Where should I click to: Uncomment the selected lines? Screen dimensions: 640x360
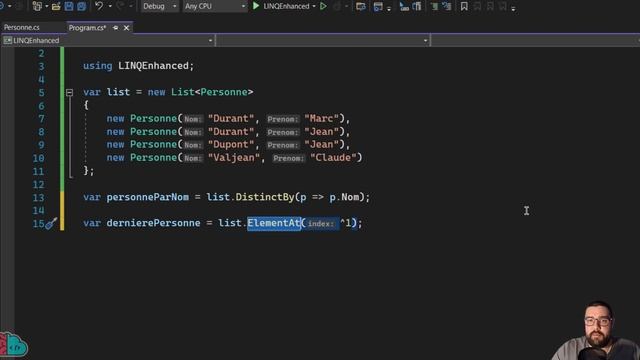(x=447, y=6)
